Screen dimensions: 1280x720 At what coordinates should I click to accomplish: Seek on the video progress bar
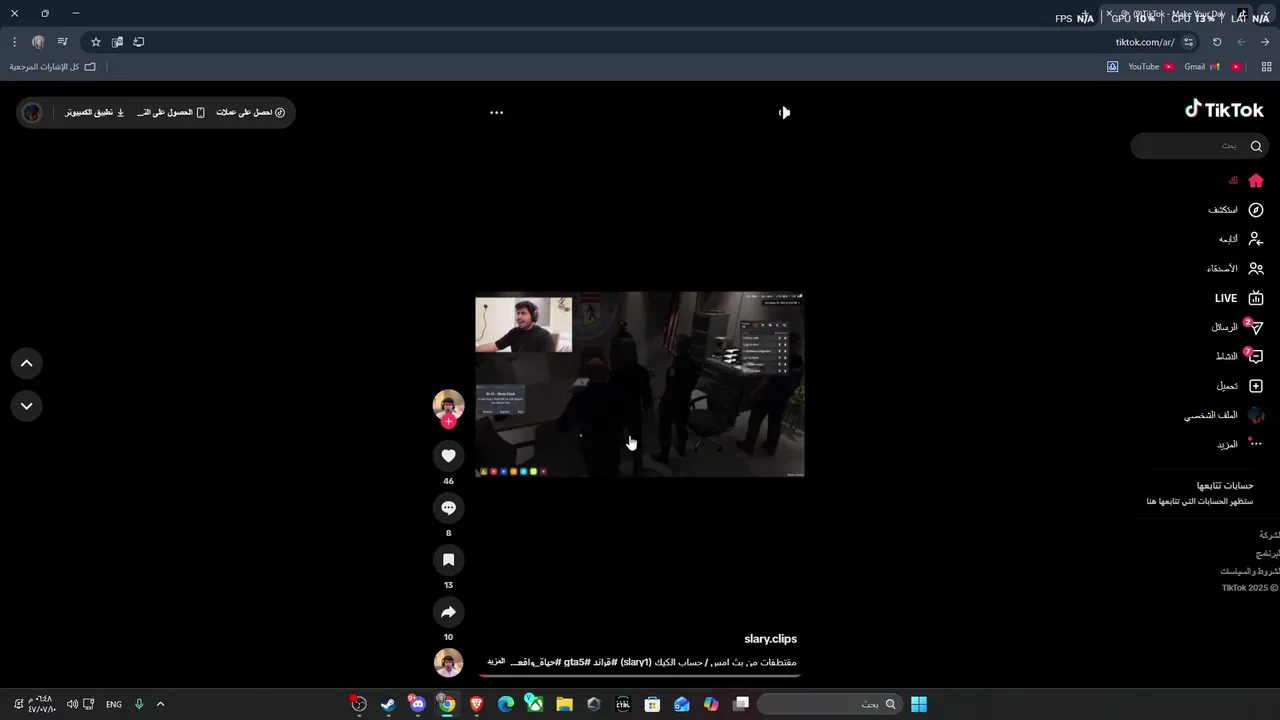click(640, 675)
